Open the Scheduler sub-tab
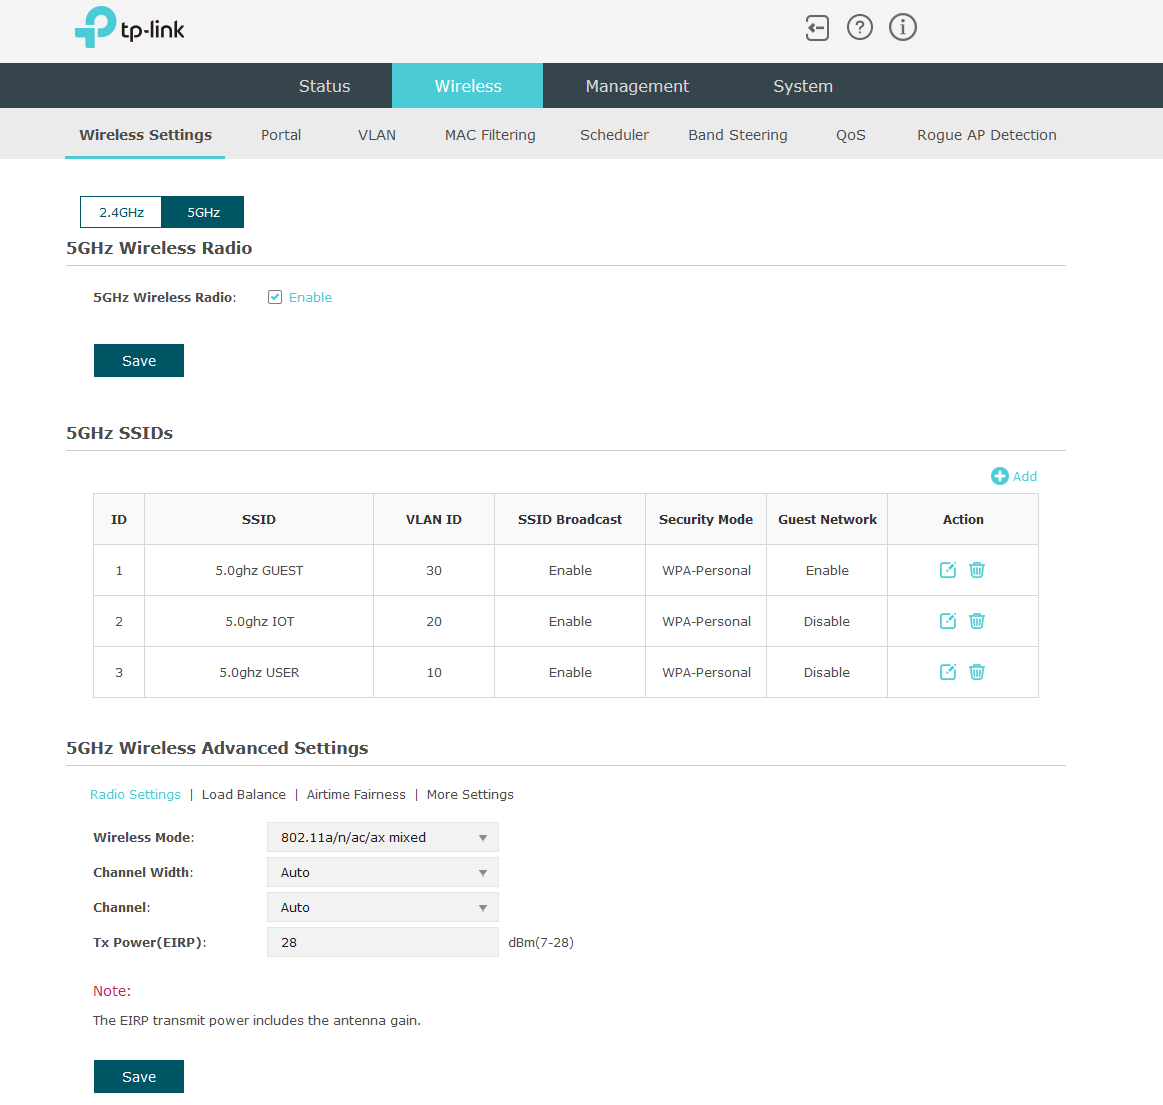 click(614, 135)
